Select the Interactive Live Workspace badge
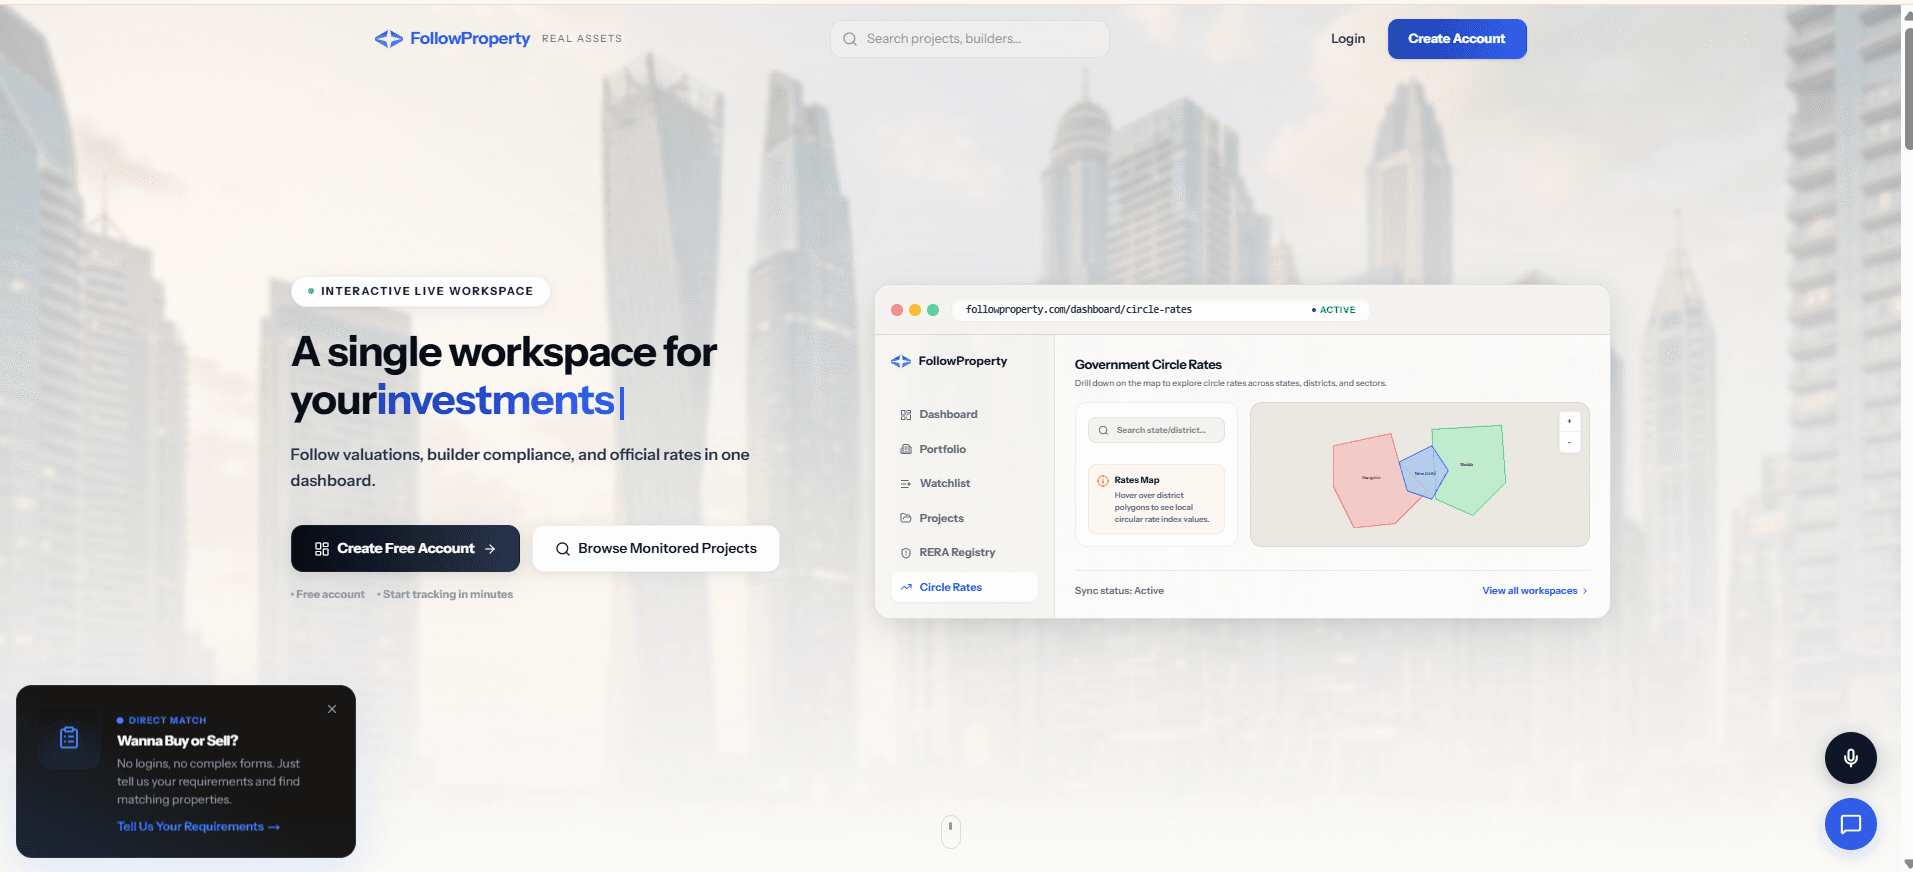 tap(421, 291)
